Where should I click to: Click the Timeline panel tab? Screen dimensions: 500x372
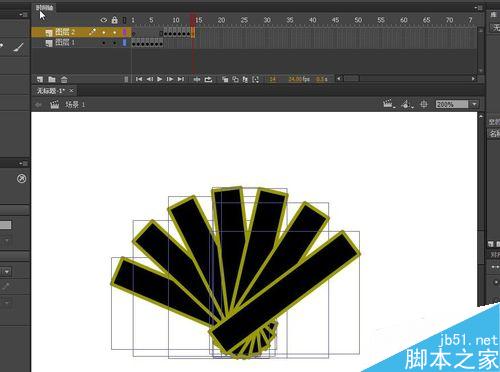point(44,7)
